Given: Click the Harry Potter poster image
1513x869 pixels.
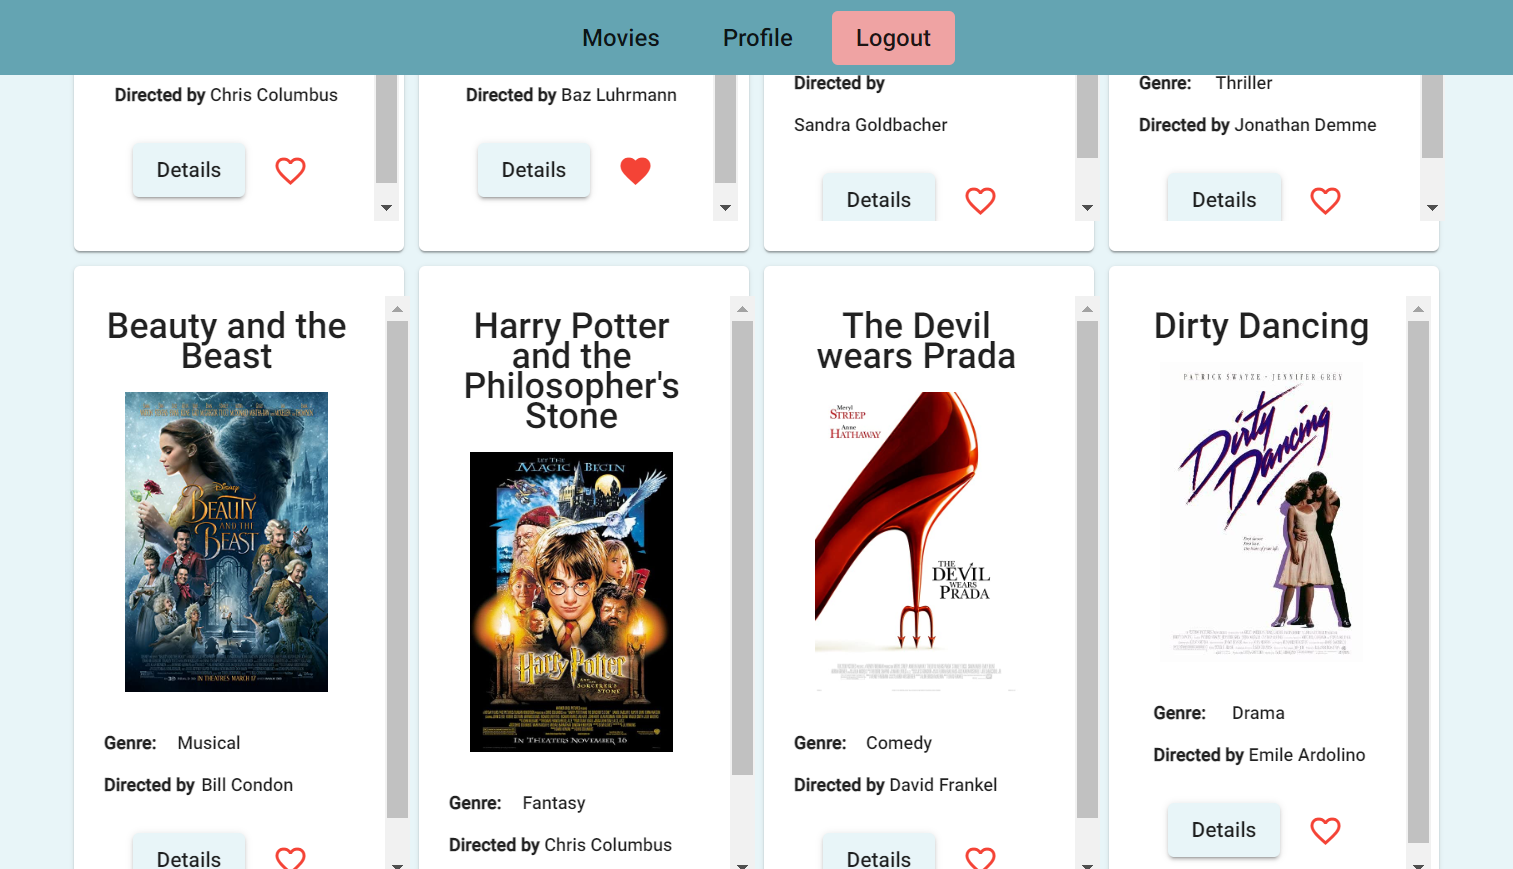Looking at the screenshot, I should (x=571, y=602).
